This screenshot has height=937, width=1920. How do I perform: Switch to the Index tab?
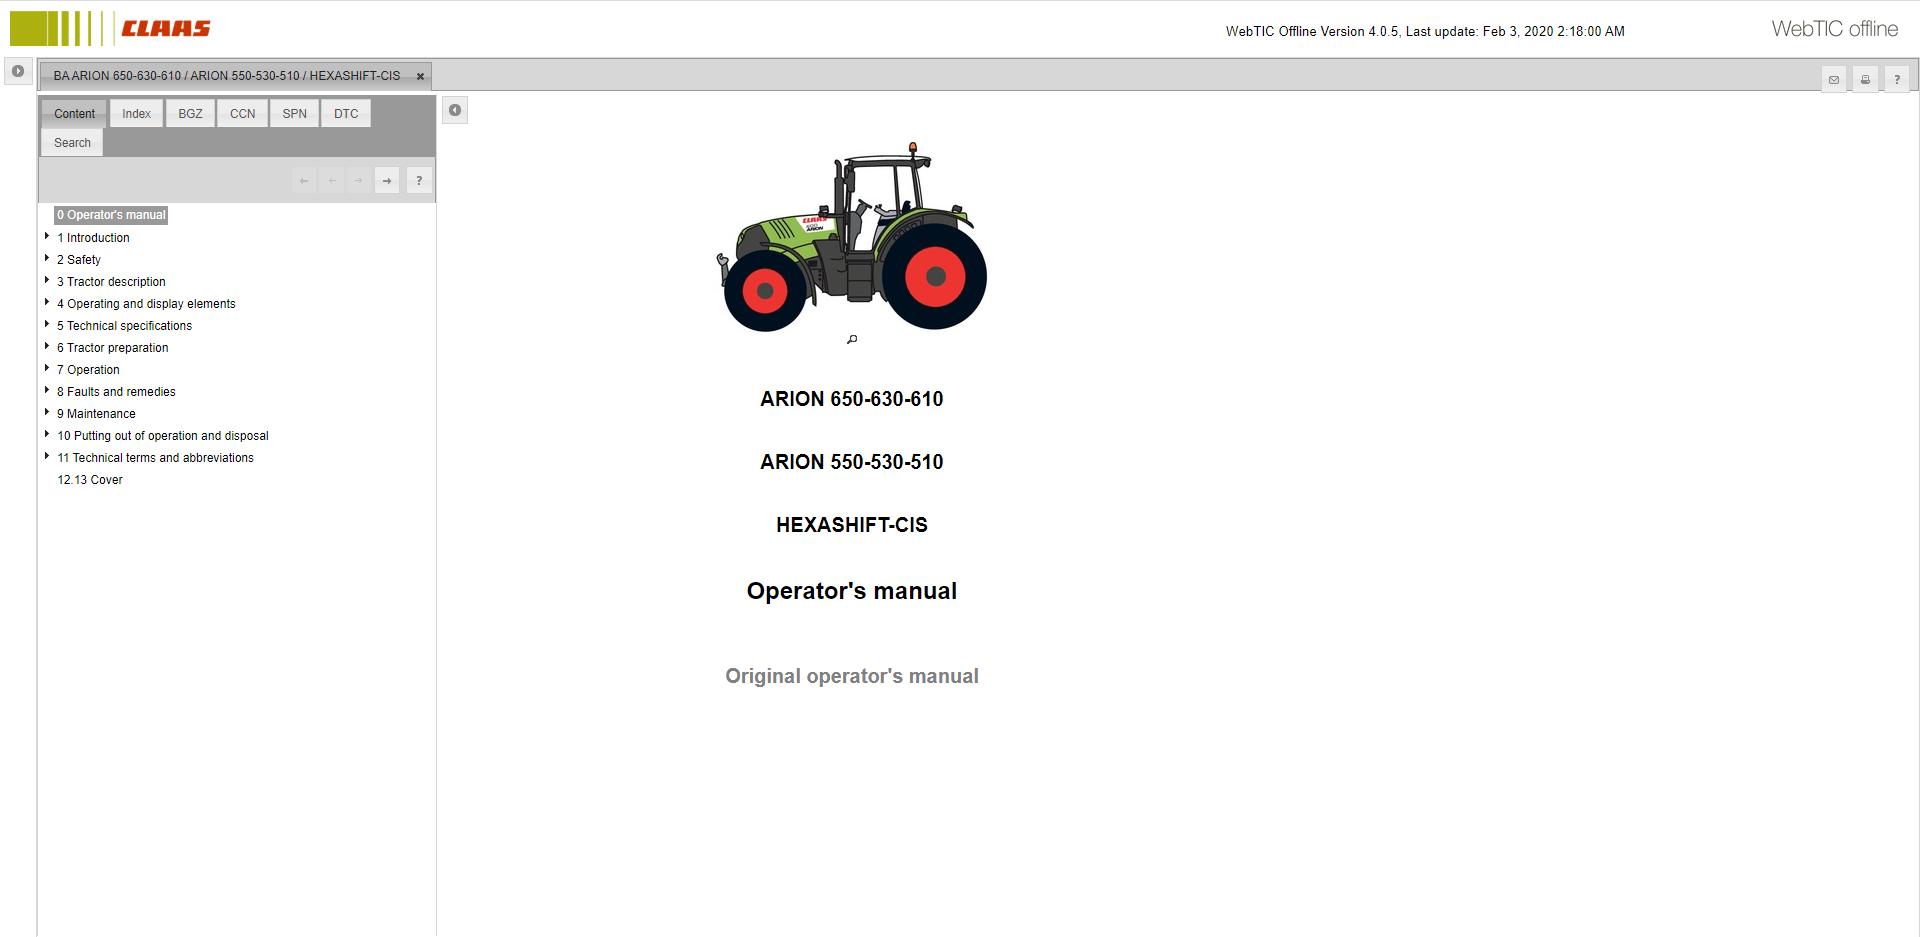tap(135, 113)
